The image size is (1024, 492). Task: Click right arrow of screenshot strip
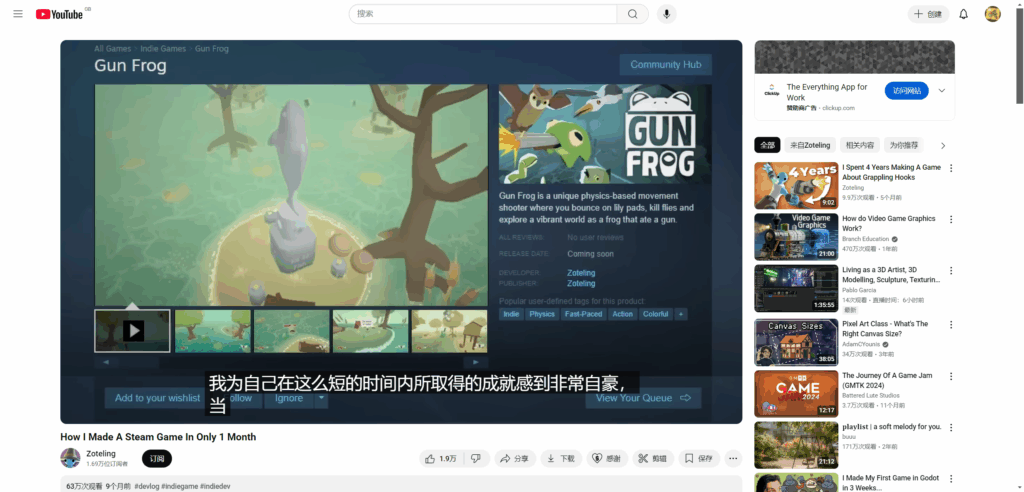(x=475, y=362)
